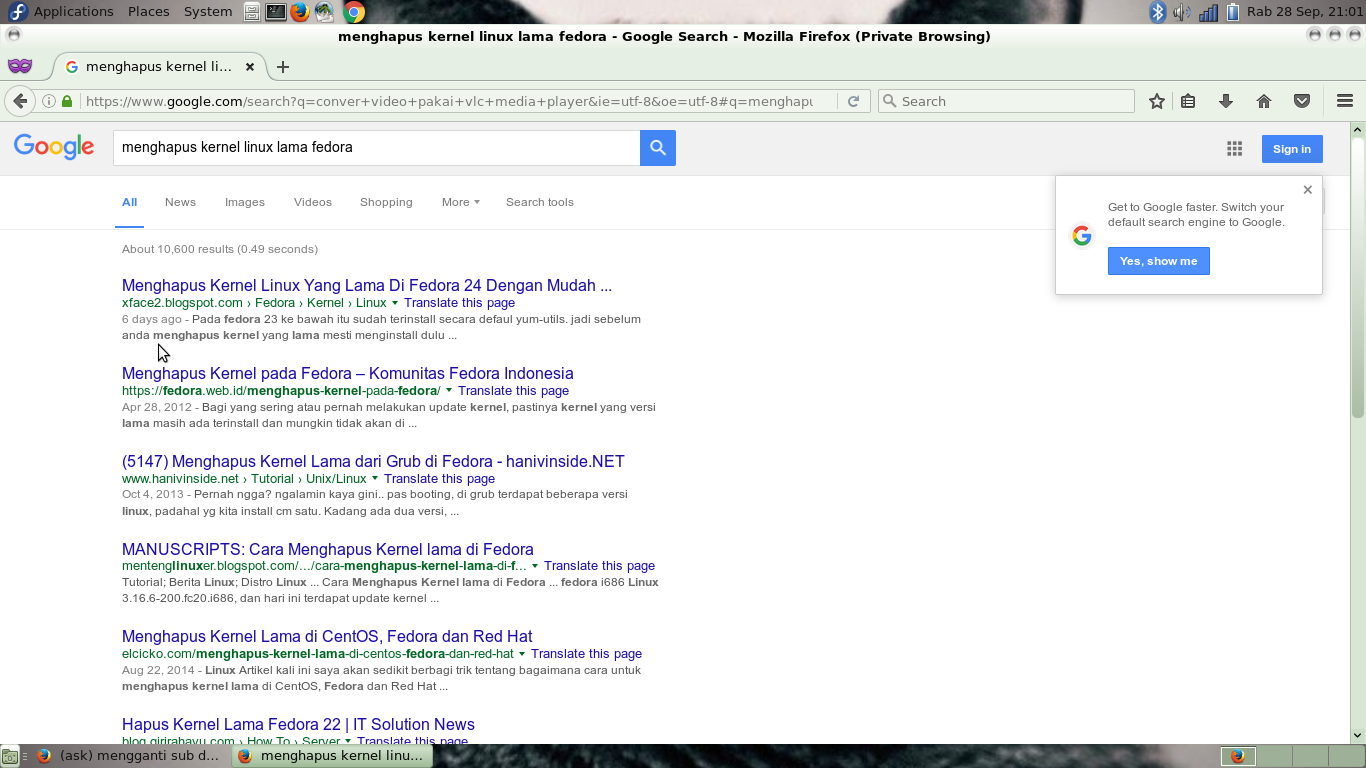
Task: Open 'Menghapus Kernel Linux Yang Lama Di Fedora 24' result
Action: pos(367,285)
